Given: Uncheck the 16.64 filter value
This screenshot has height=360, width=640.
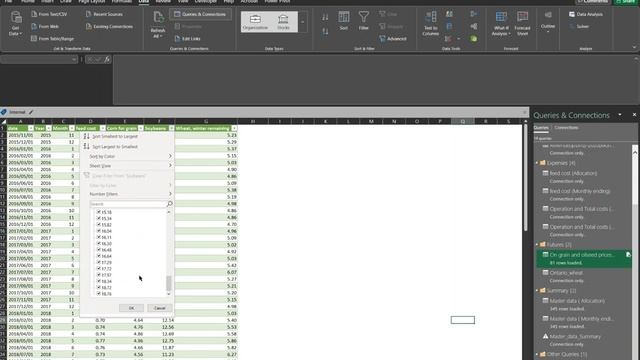Looking at the screenshot, I should [98, 256].
